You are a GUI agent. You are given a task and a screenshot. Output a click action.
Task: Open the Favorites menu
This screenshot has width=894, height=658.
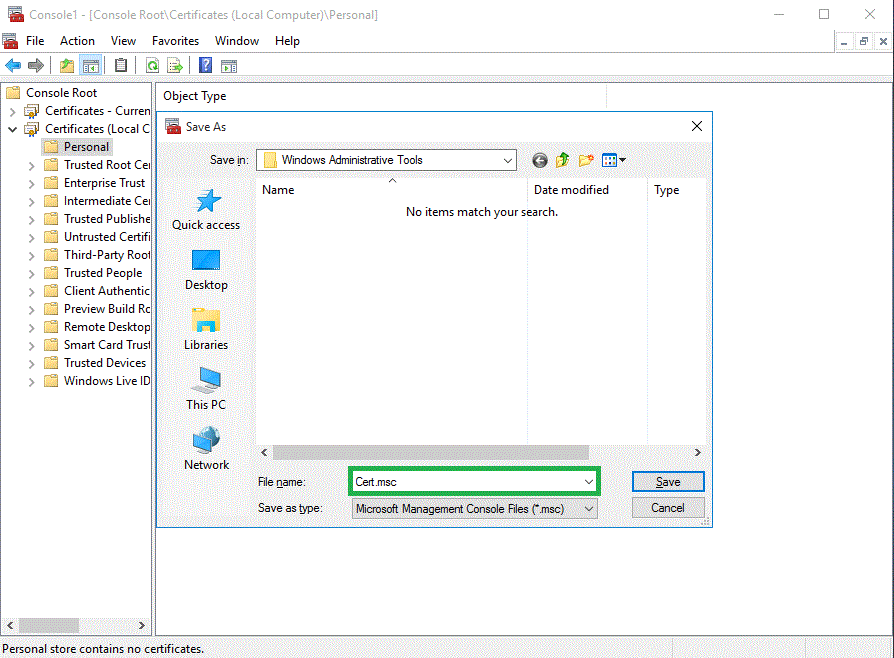(175, 41)
